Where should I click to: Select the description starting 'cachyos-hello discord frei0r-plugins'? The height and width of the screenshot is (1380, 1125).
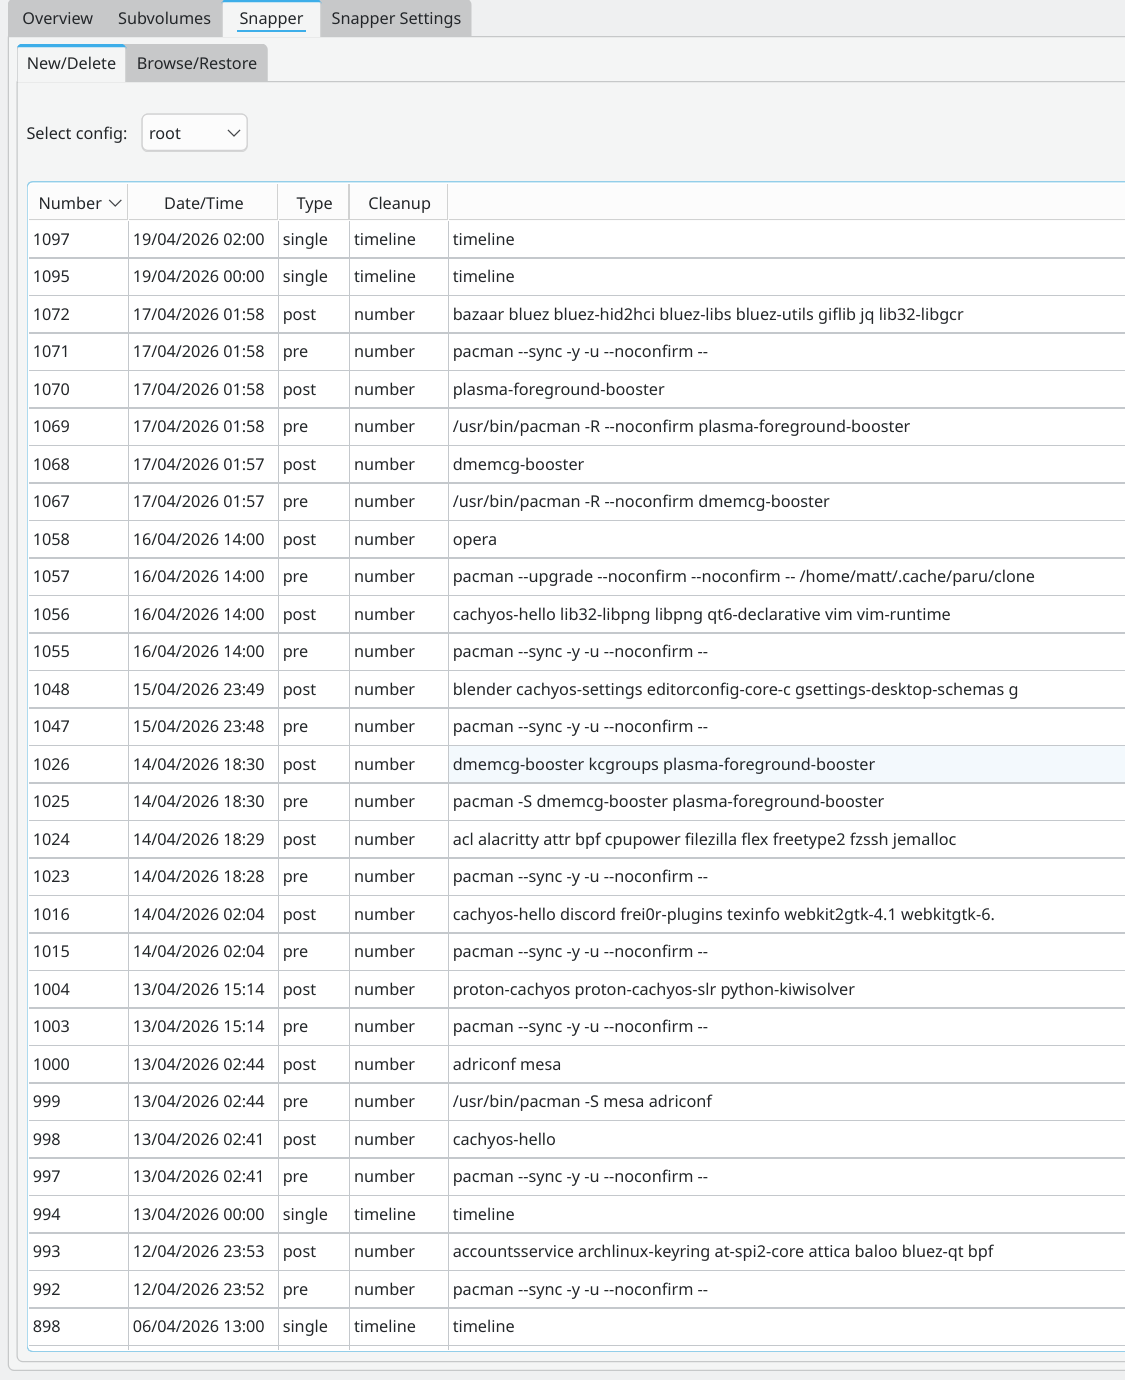(x=723, y=914)
